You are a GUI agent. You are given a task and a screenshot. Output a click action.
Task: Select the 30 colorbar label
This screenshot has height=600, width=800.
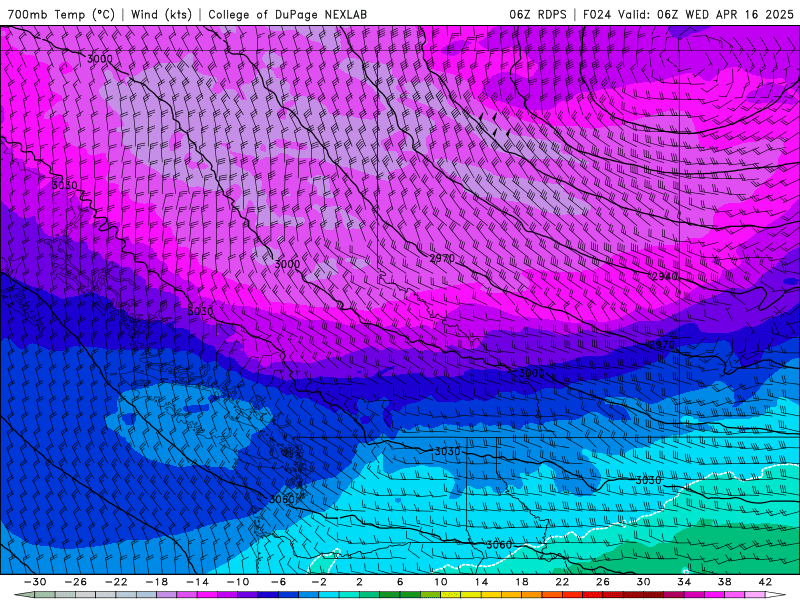coord(643,582)
